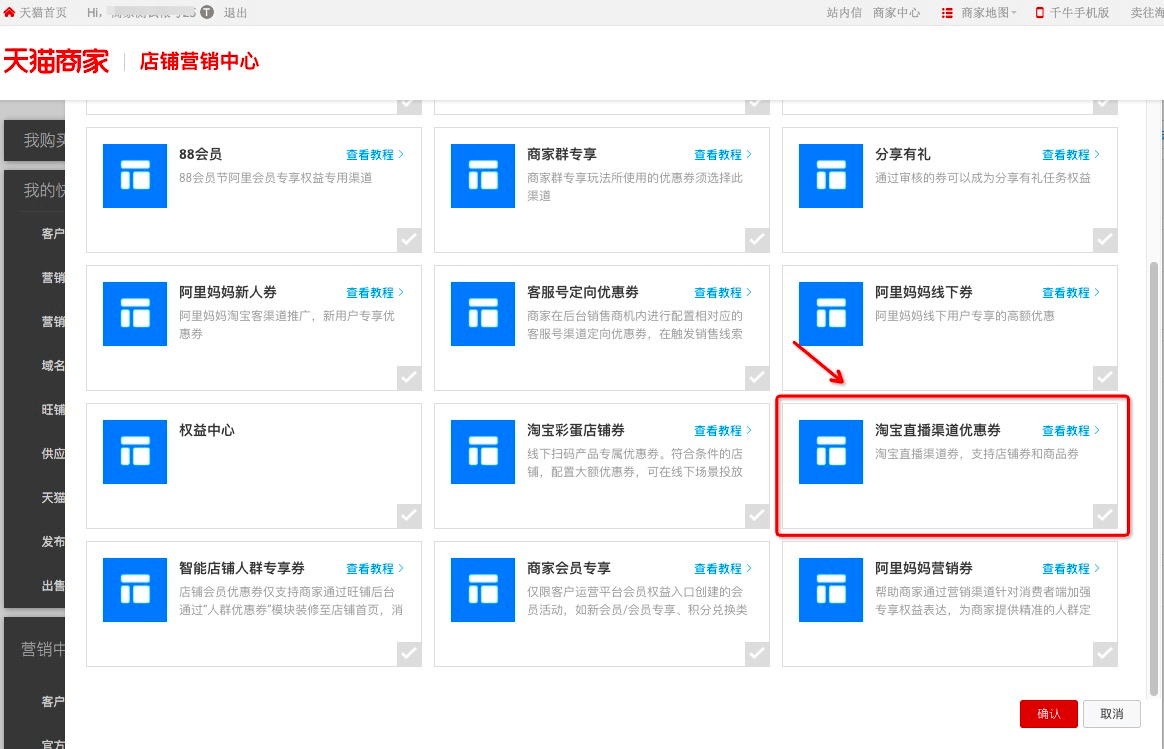Click the 分享有礼 card blue icon
This screenshot has width=1164, height=749.
tap(831, 176)
